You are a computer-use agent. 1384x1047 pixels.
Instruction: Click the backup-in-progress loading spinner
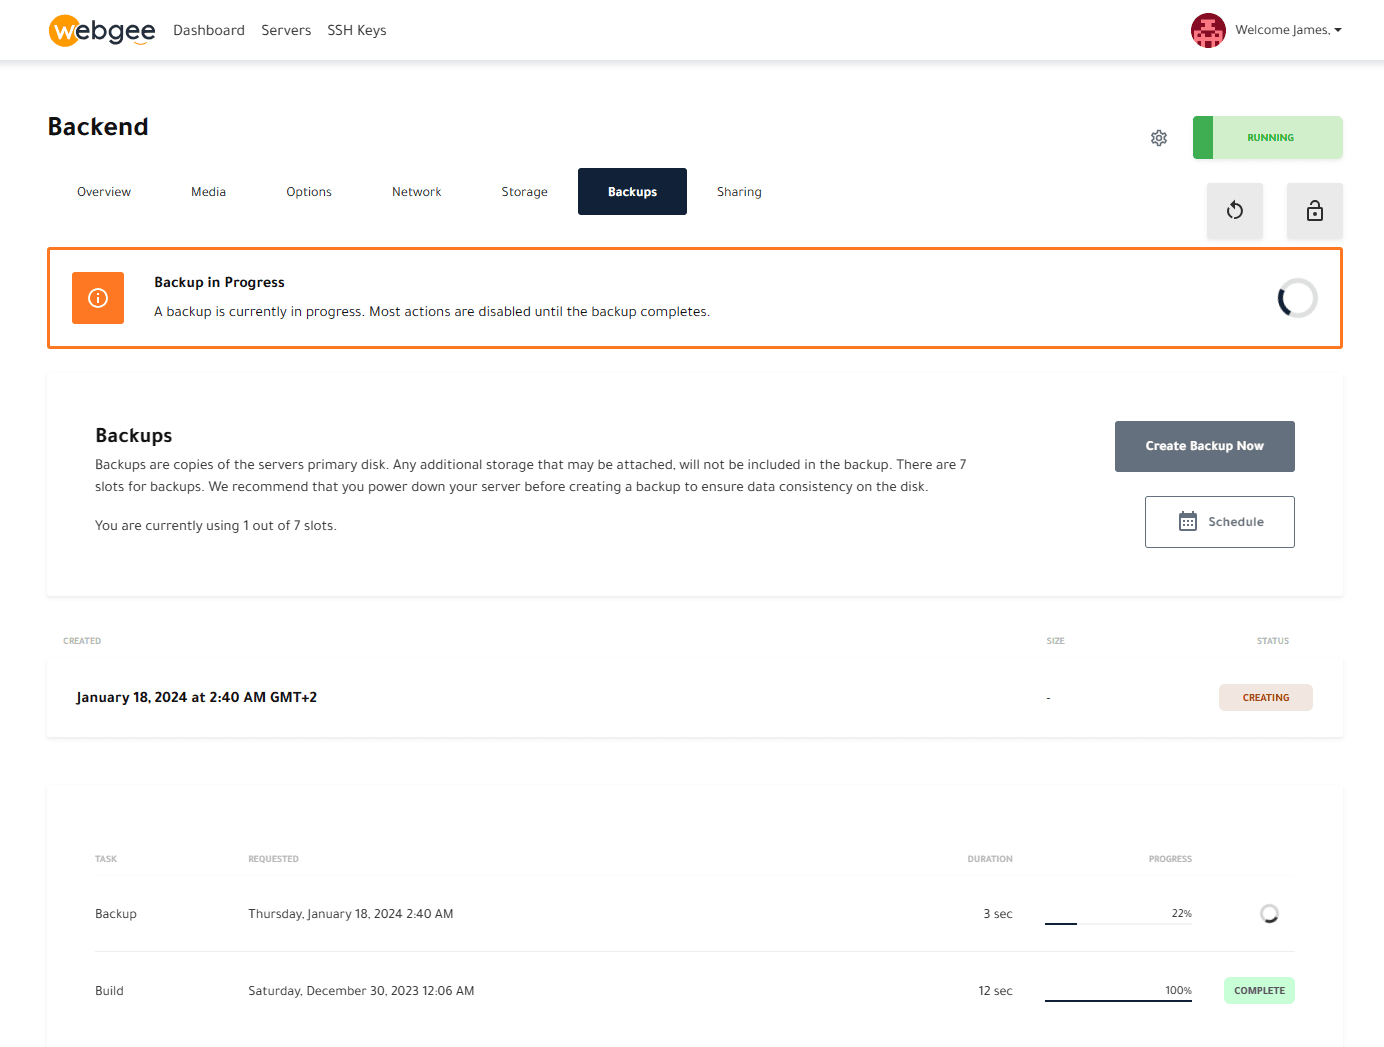point(1297,298)
